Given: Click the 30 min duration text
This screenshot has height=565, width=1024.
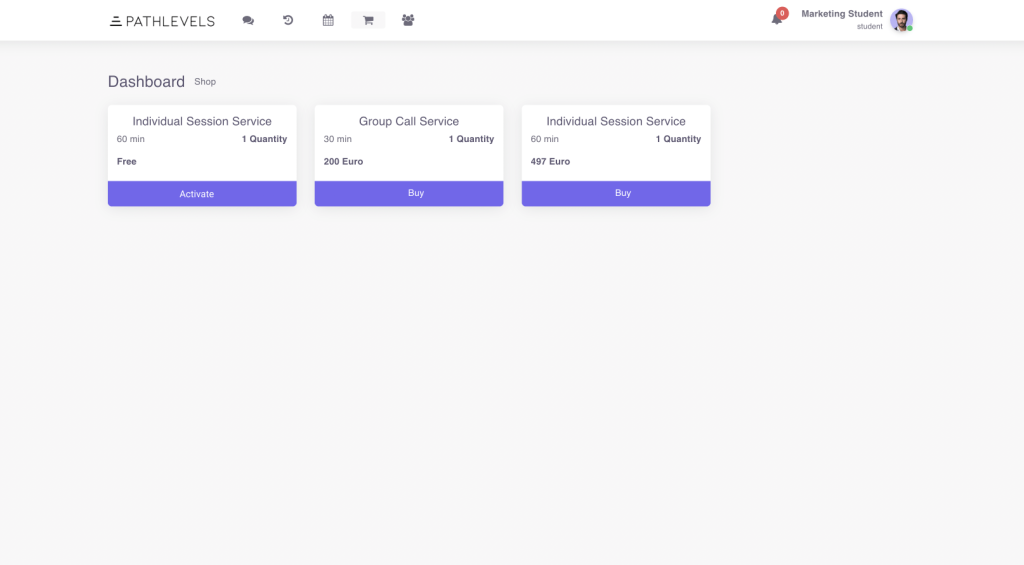Looking at the screenshot, I should point(338,139).
